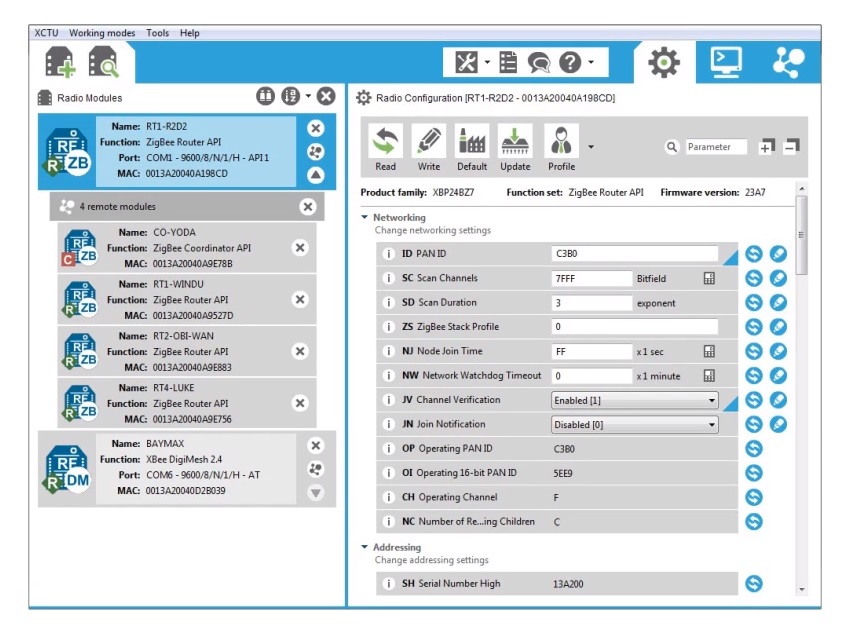
Task: Open the Help menu
Action: (x=190, y=33)
